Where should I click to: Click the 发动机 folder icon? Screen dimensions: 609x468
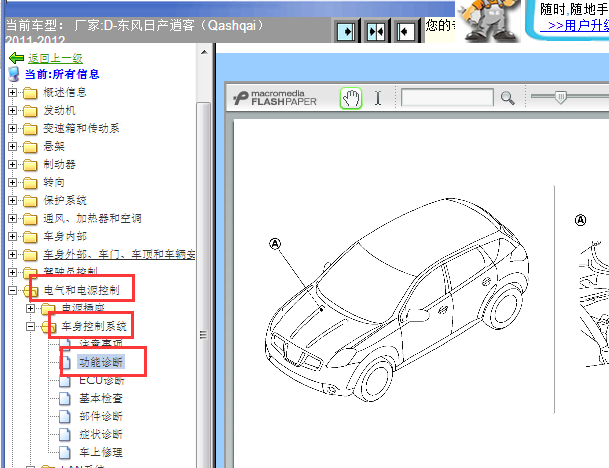30,111
